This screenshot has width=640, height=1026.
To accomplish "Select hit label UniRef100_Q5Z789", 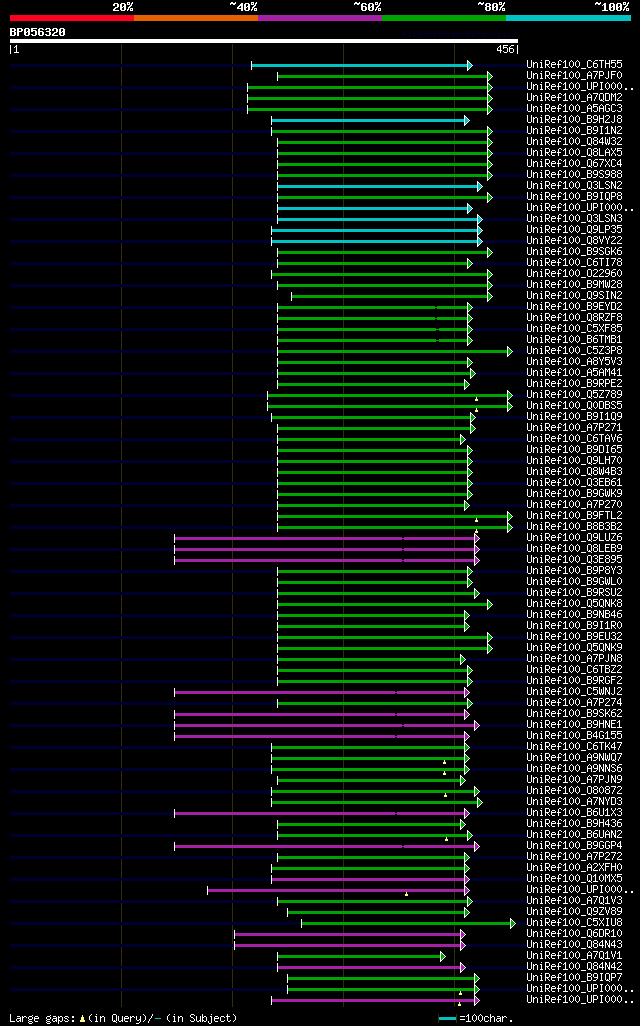I will coord(575,395).
